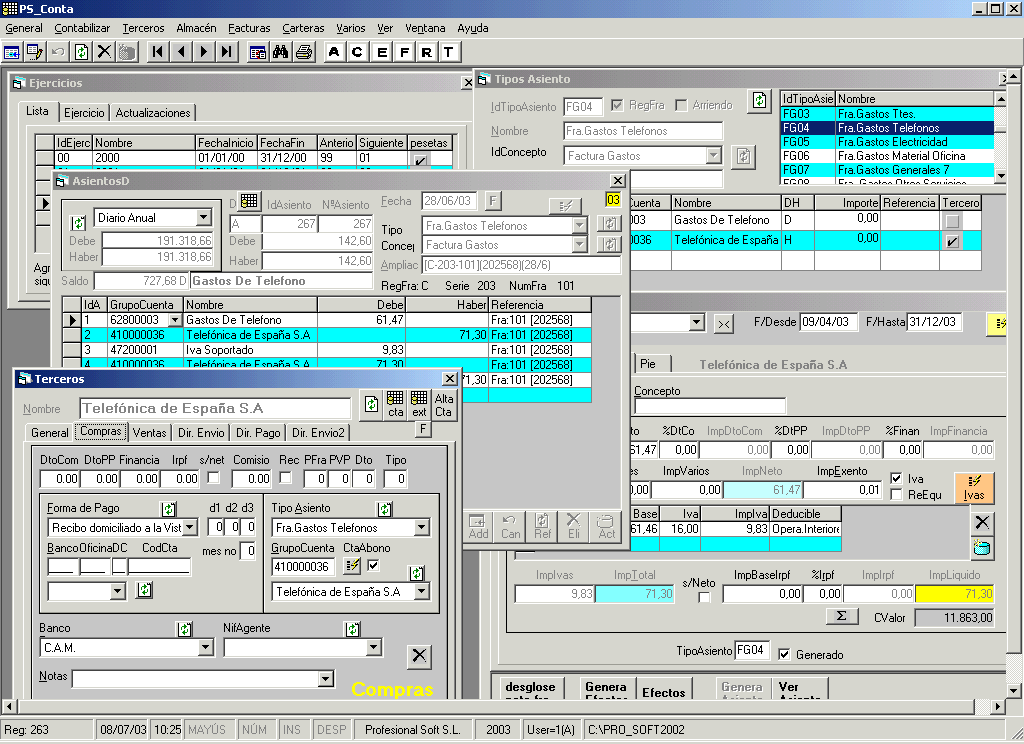Image resolution: width=1024 pixels, height=744 pixels.
Task: Open the Diario Anual dropdown
Action: coord(203,217)
